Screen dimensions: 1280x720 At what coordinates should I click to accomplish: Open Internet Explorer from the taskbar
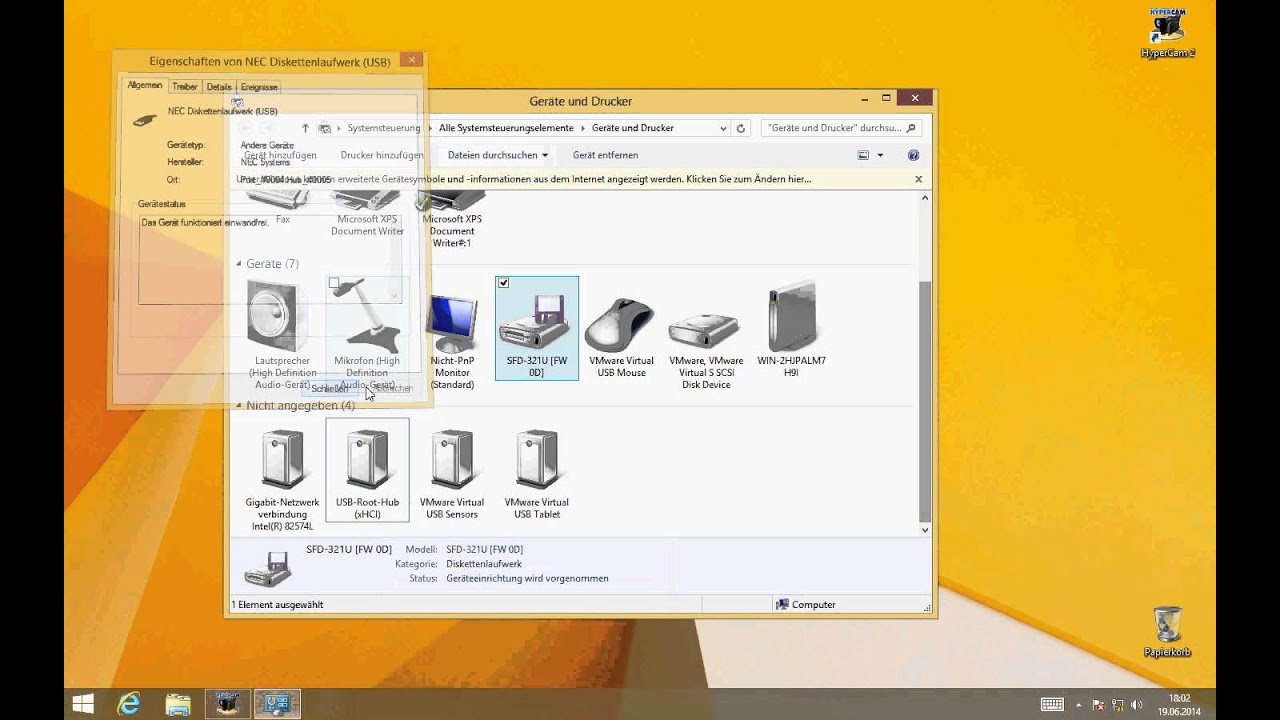(x=129, y=704)
